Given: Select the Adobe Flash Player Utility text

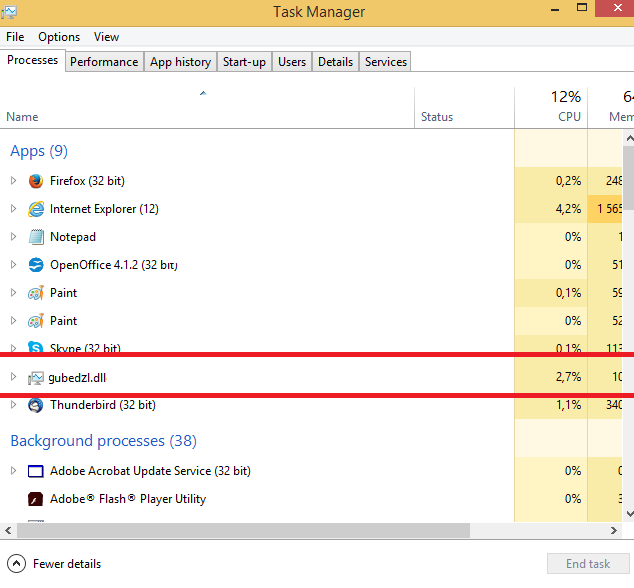Looking at the screenshot, I should click(128, 499).
